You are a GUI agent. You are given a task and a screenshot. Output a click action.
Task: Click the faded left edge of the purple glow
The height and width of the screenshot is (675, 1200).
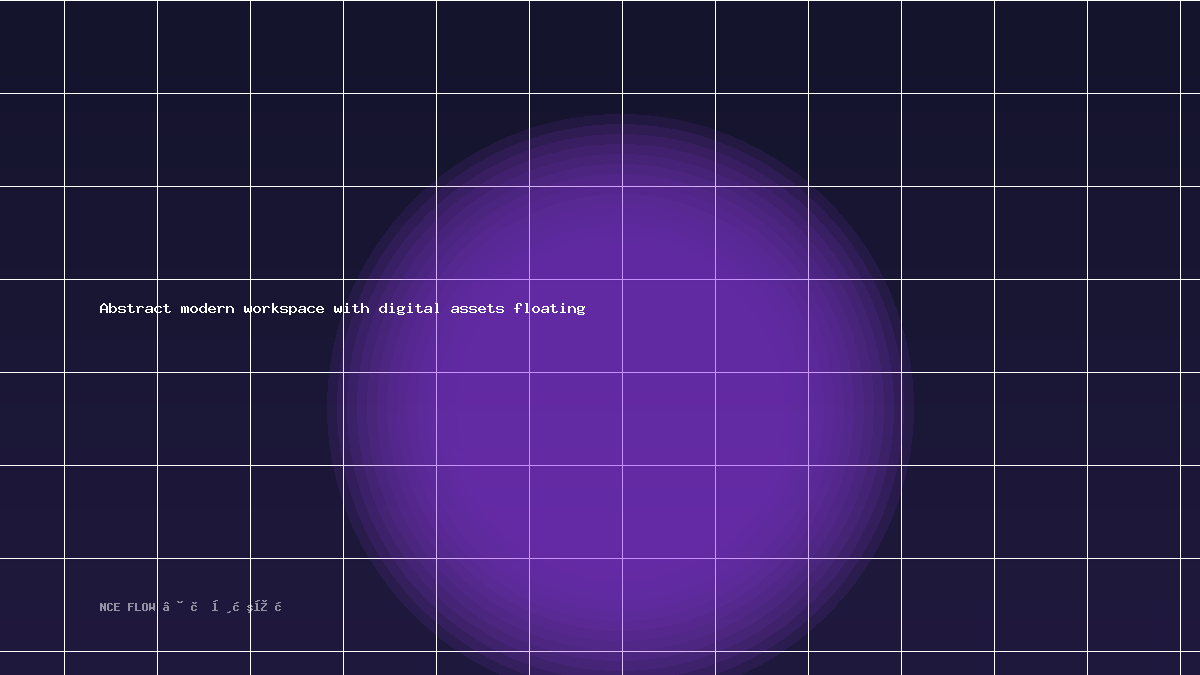(x=335, y=407)
